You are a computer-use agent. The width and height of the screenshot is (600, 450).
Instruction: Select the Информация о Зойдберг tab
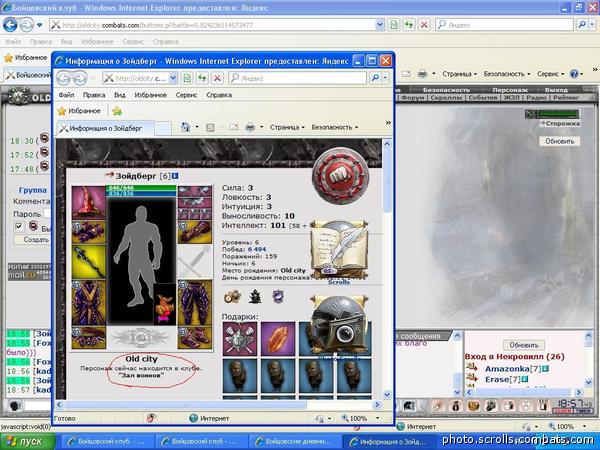tap(105, 128)
